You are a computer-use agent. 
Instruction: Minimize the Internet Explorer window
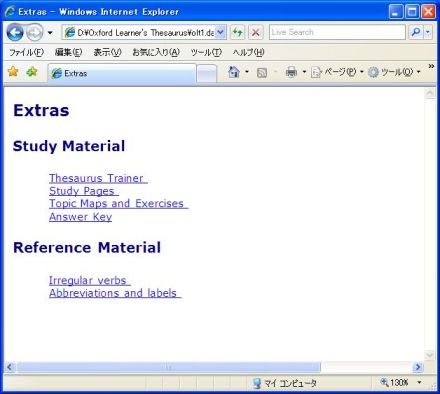396,12
